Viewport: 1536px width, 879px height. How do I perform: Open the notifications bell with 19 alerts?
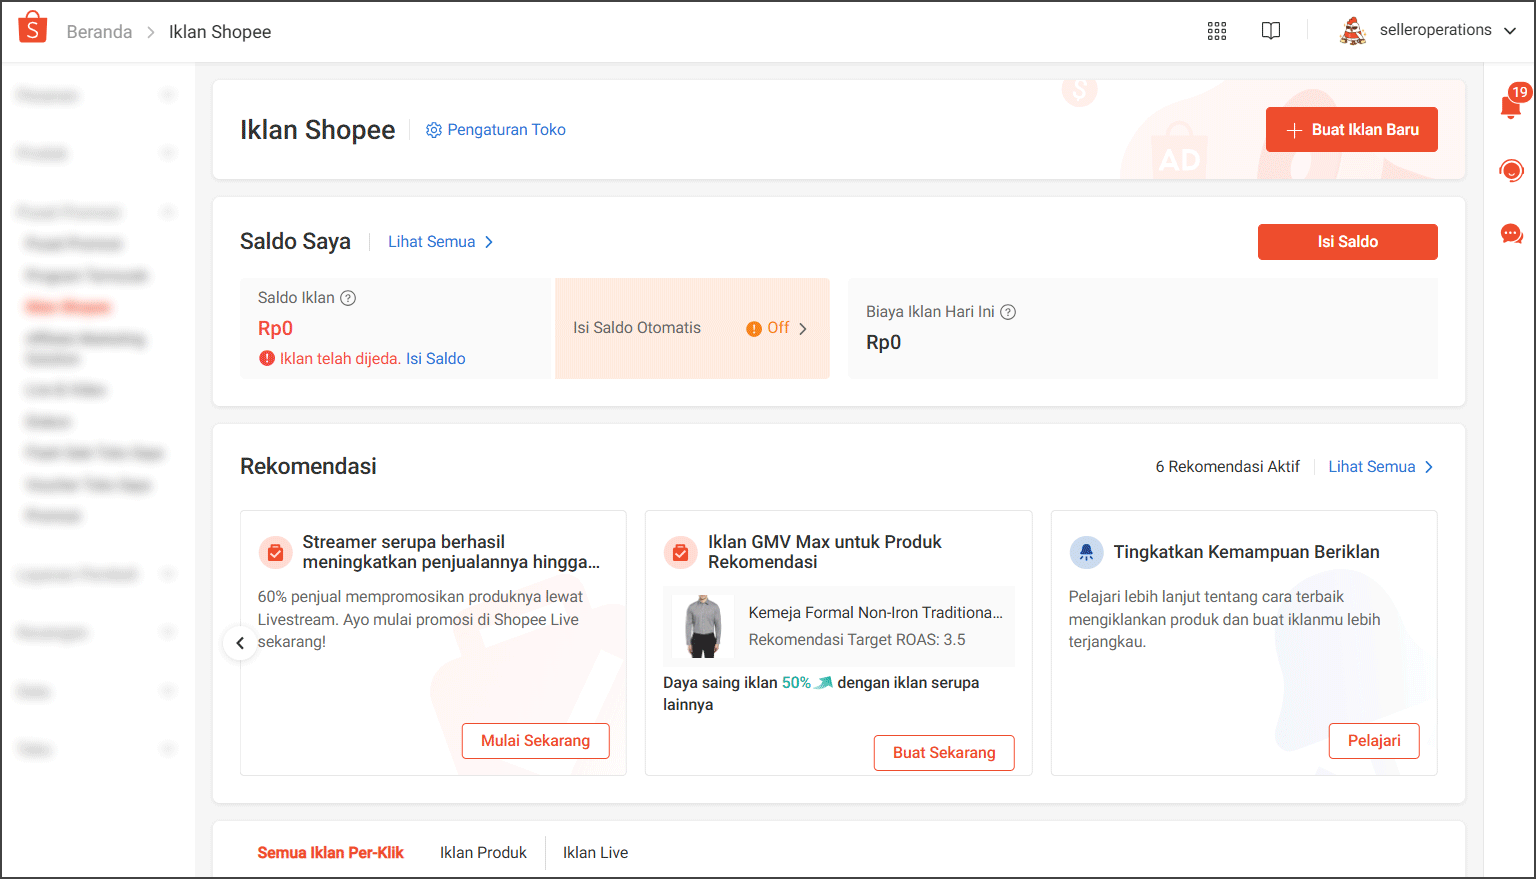[1511, 104]
